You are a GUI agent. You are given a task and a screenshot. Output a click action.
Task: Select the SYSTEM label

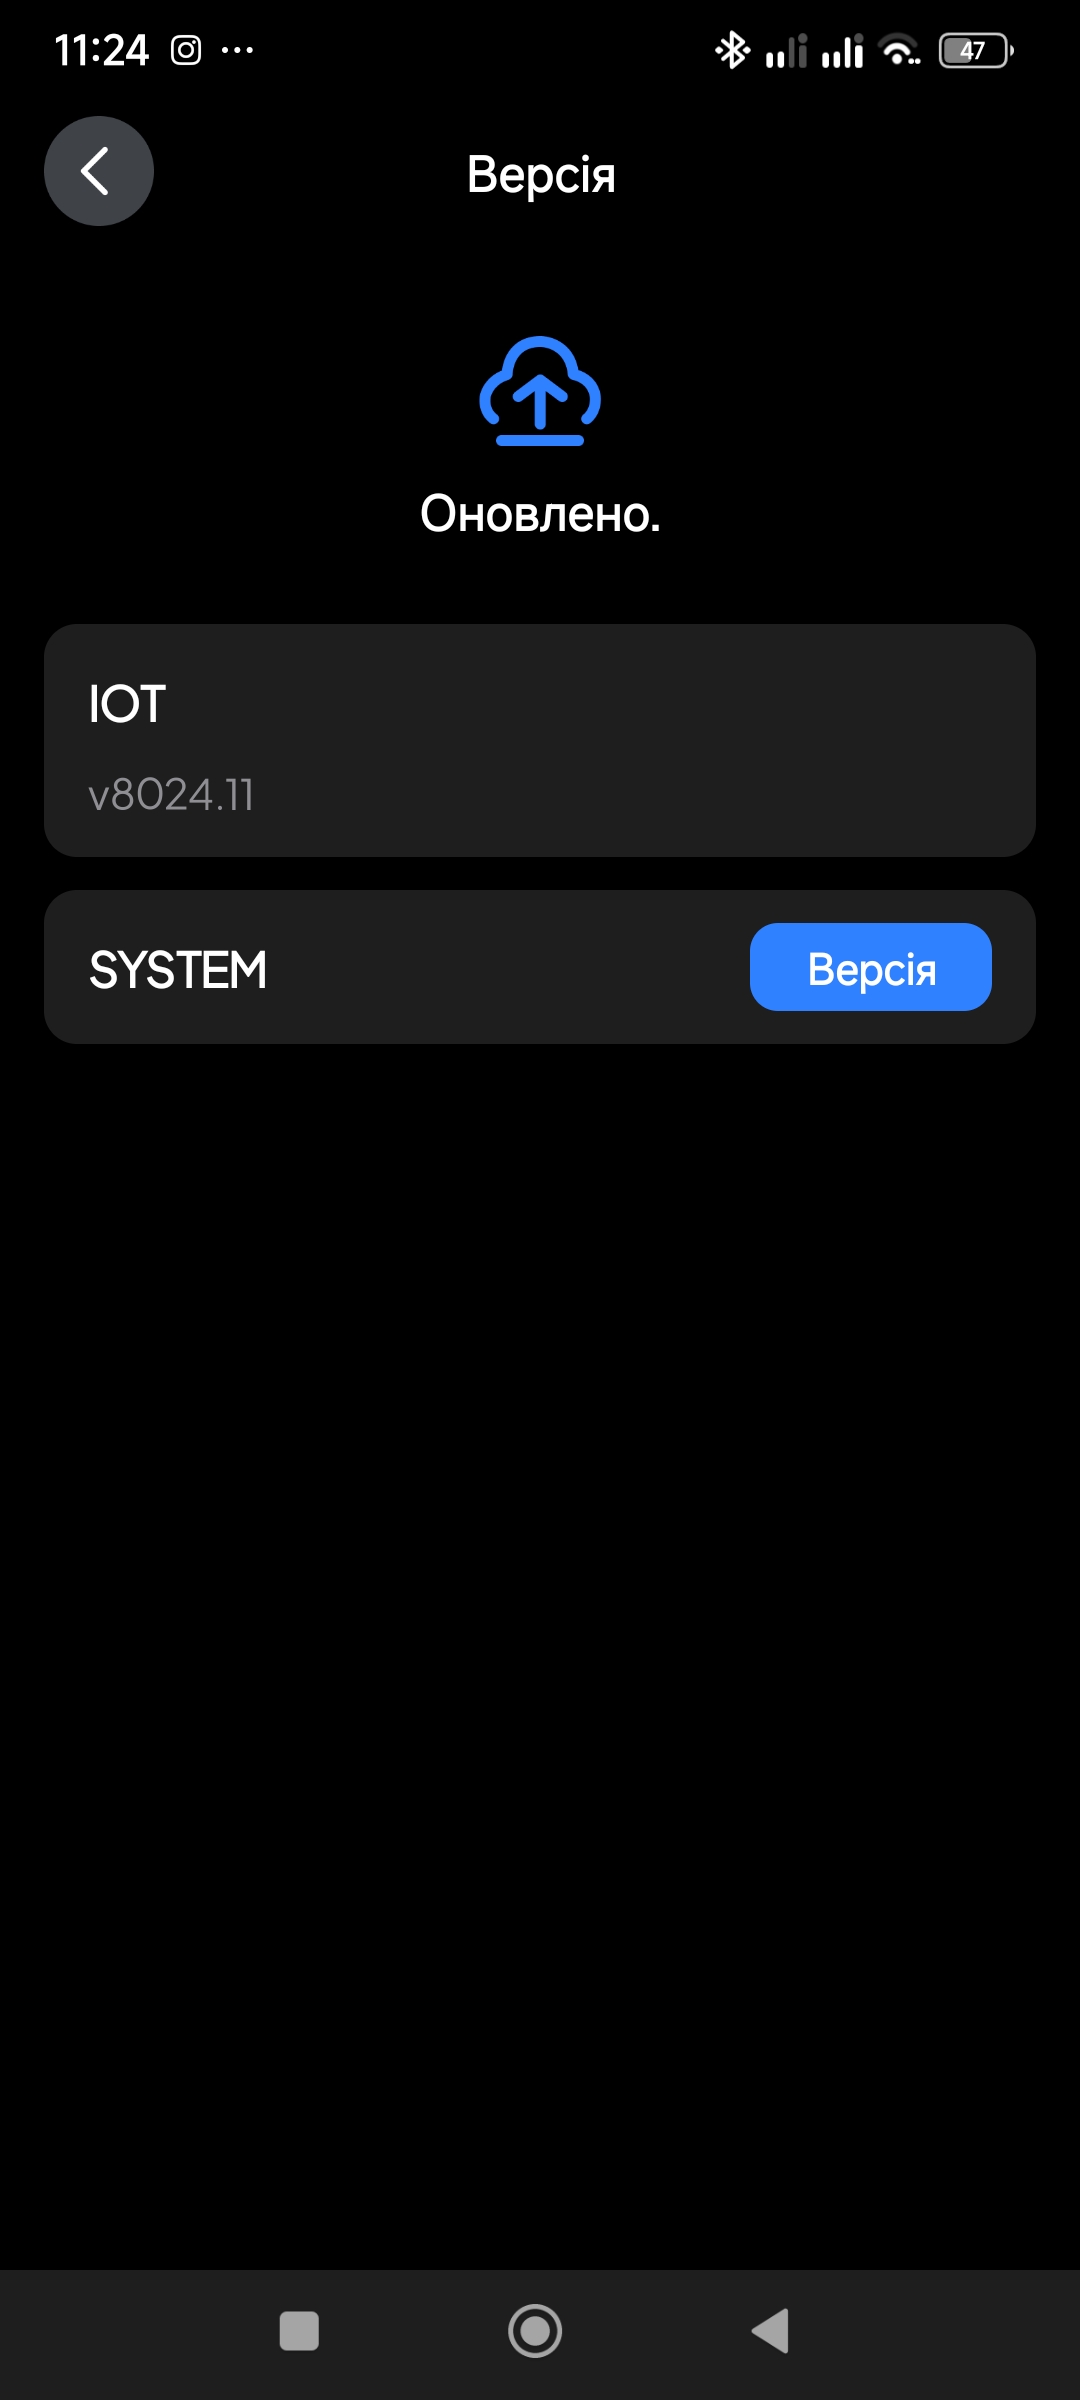point(178,970)
